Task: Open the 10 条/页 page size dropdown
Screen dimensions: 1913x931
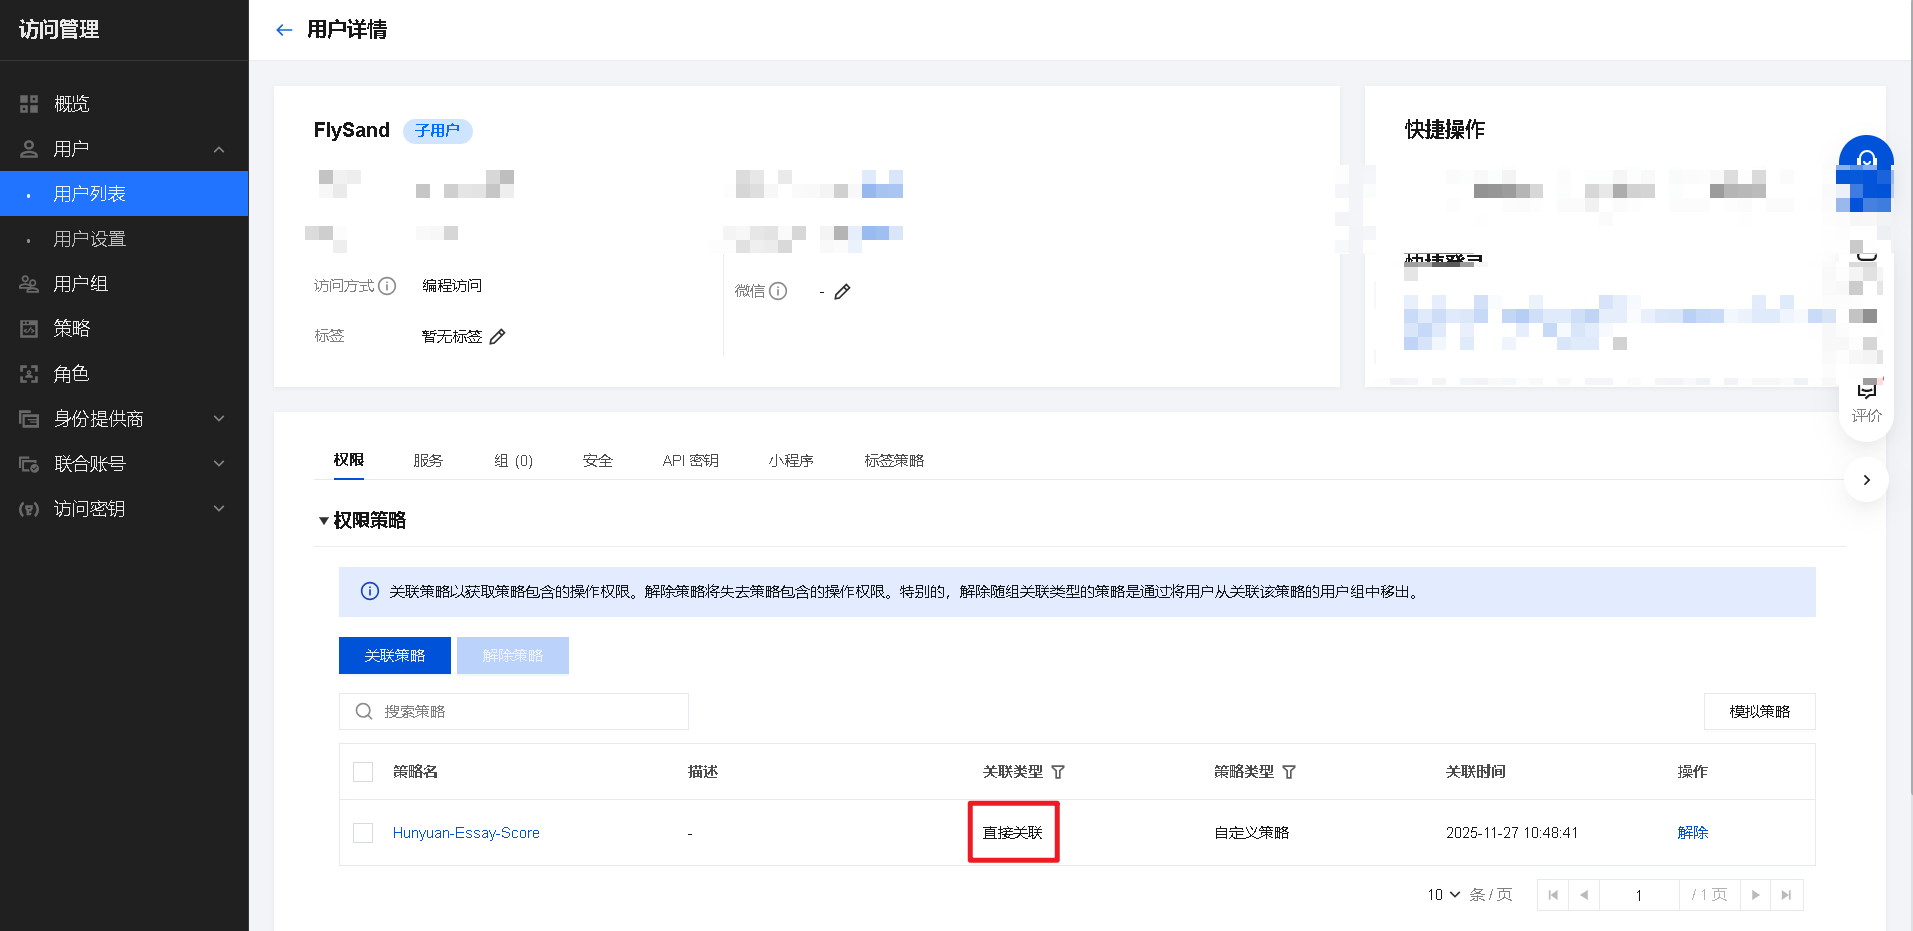Action: [x=1444, y=895]
